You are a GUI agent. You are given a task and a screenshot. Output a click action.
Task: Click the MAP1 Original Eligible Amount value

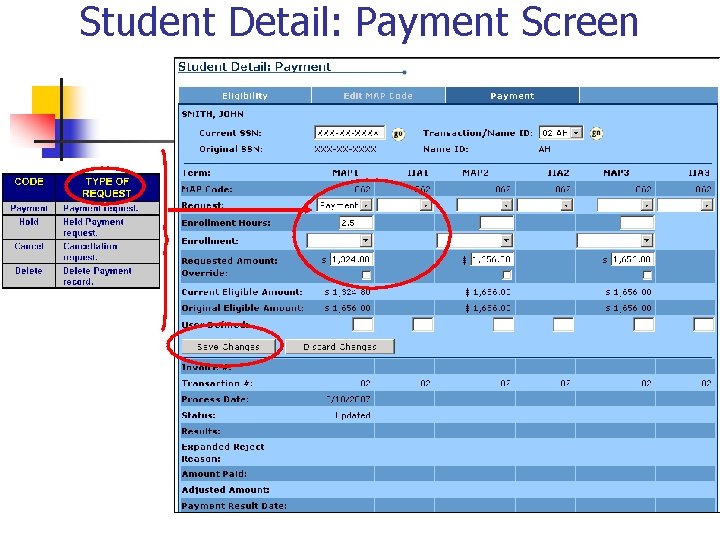(x=348, y=308)
